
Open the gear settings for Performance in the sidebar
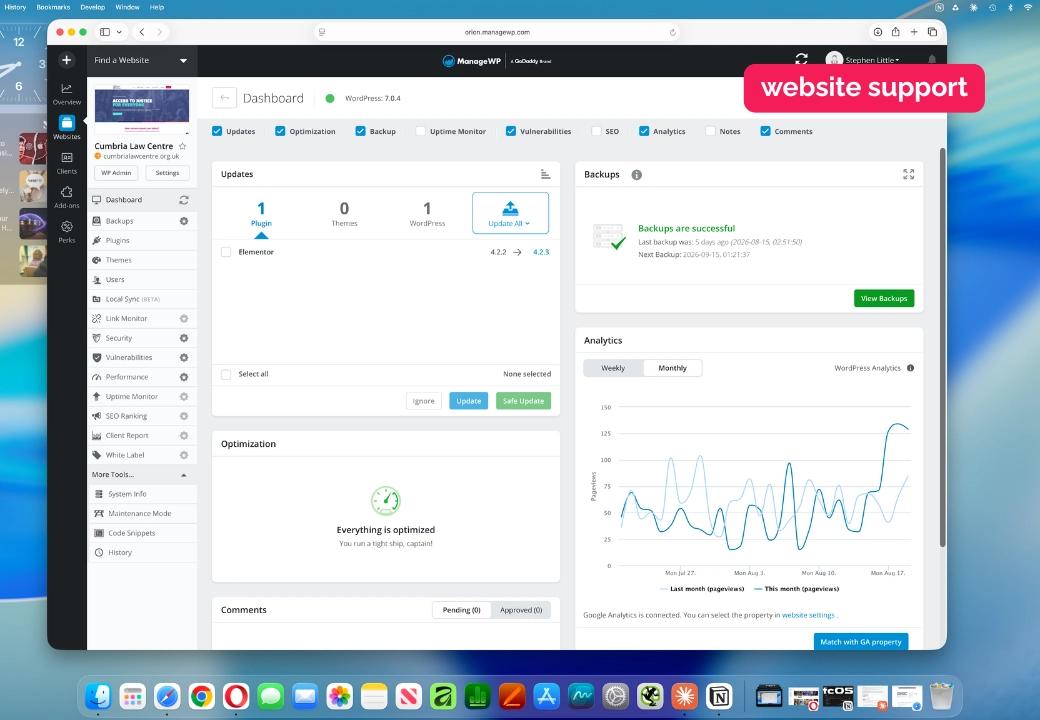[184, 377]
